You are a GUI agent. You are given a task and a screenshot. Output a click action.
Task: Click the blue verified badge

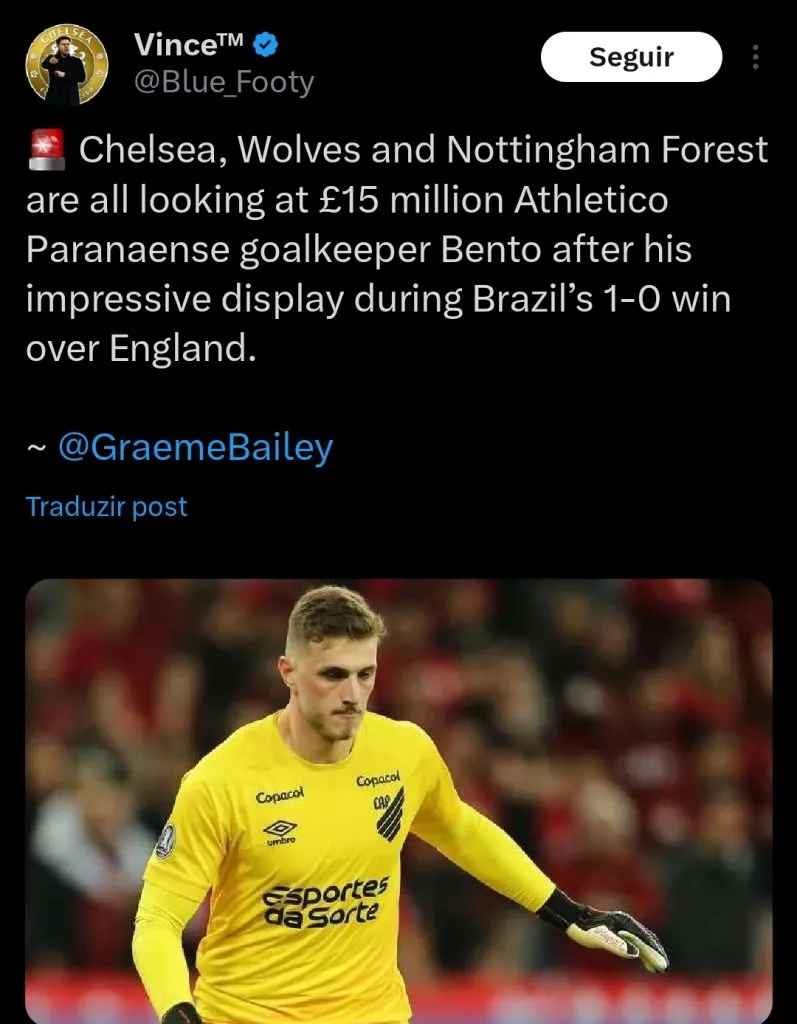[x=266, y=44]
